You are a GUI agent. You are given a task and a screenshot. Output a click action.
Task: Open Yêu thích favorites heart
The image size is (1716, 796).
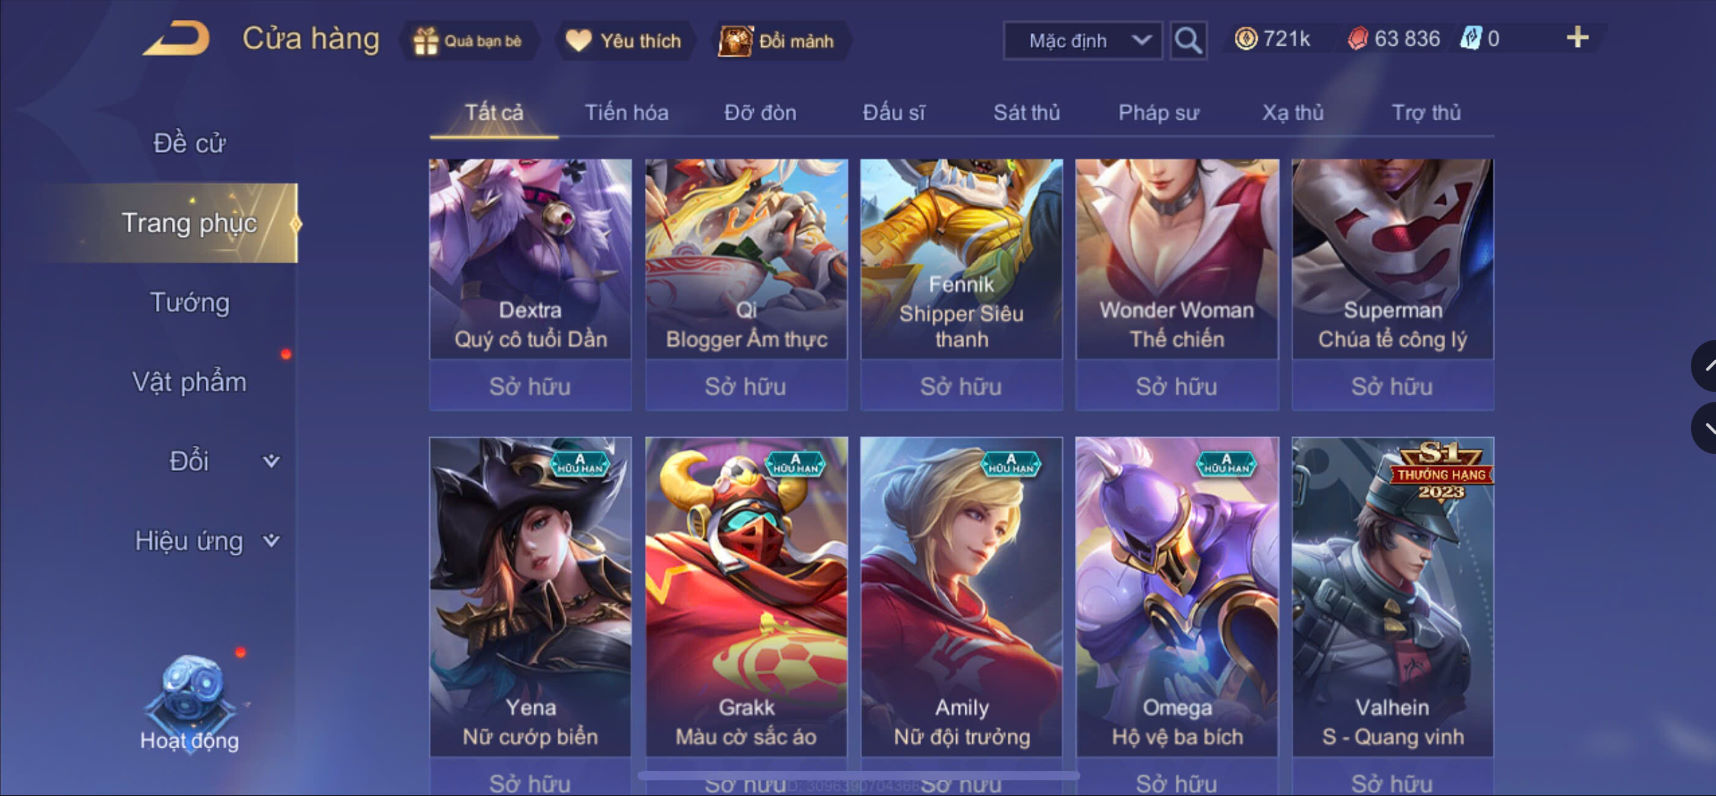[579, 41]
